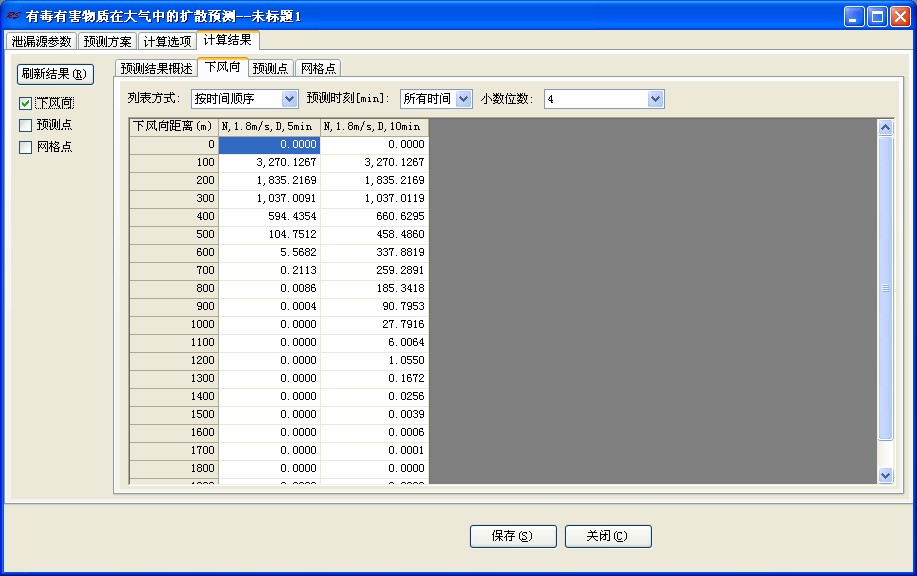Select cell 337.8819
Image resolution: width=917 pixels, height=576 pixels.
coord(374,253)
